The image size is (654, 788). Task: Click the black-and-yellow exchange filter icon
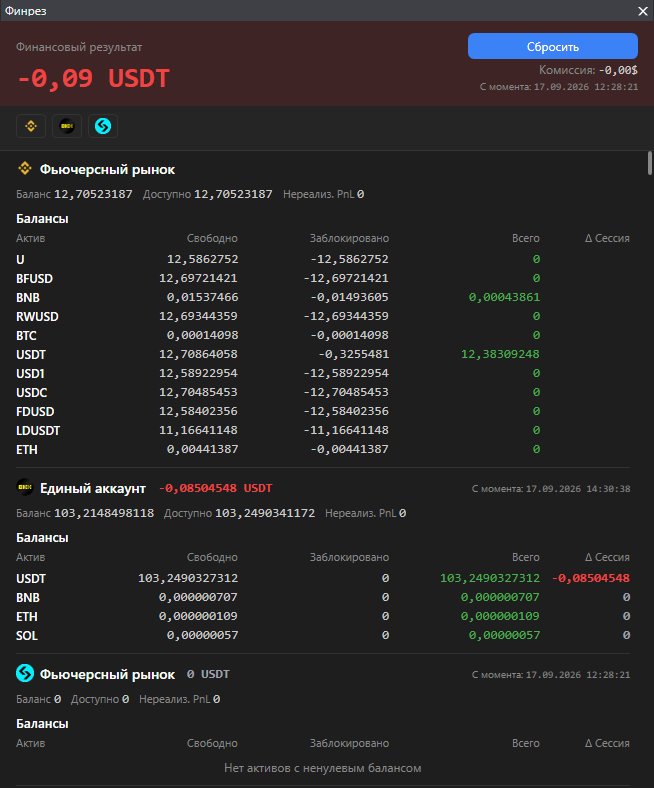[67, 126]
